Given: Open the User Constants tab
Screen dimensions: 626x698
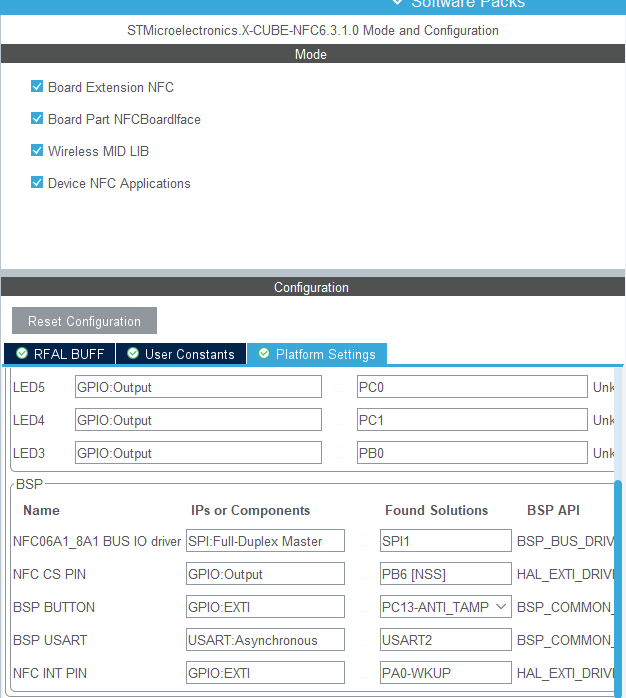Looking at the screenshot, I should (181, 354).
